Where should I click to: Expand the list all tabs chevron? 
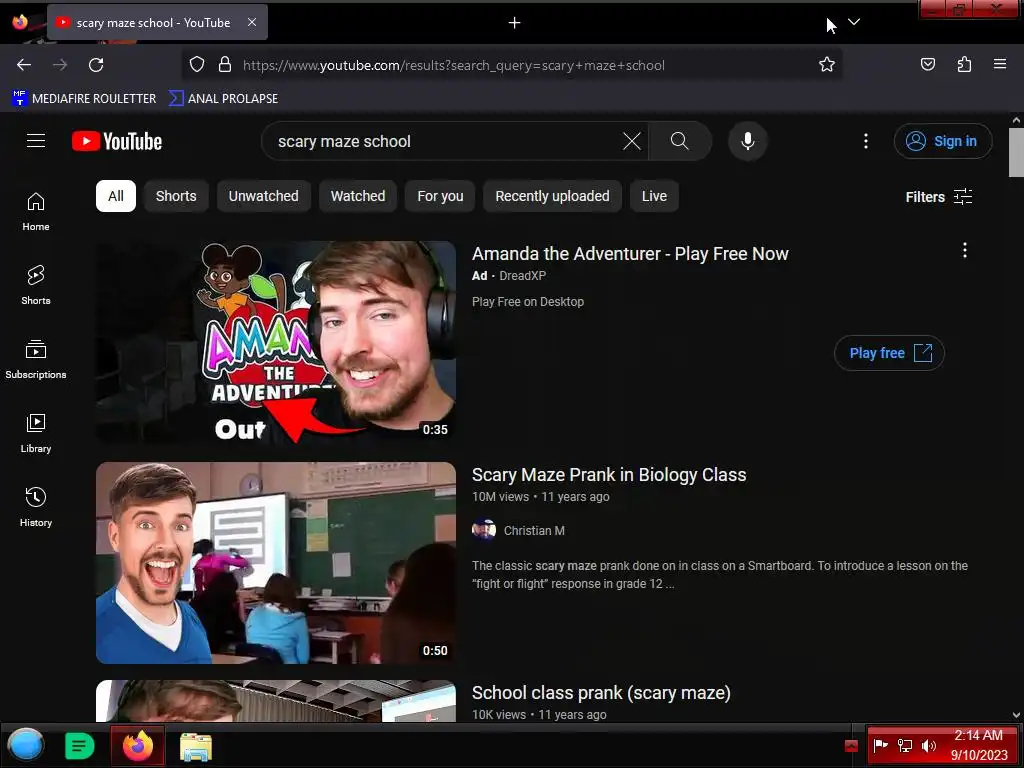(x=854, y=22)
